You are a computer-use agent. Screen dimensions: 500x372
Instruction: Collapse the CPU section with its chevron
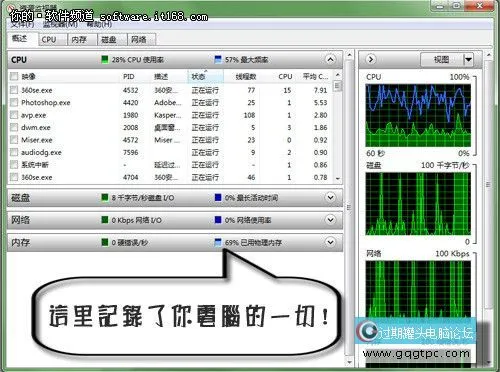[330, 60]
